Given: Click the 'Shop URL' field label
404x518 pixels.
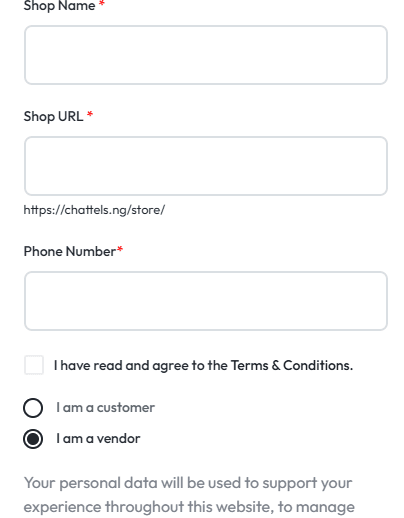Looking at the screenshot, I should 53,117.
